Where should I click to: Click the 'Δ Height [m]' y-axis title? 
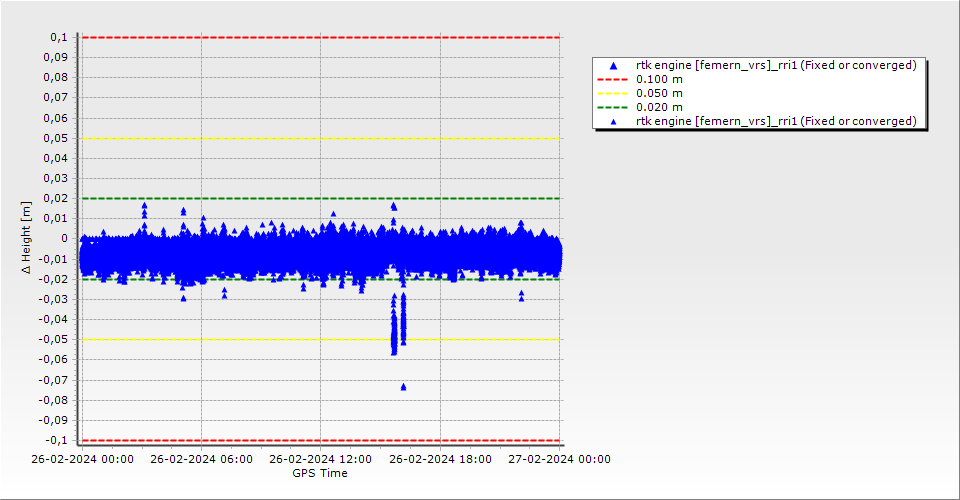26,238
